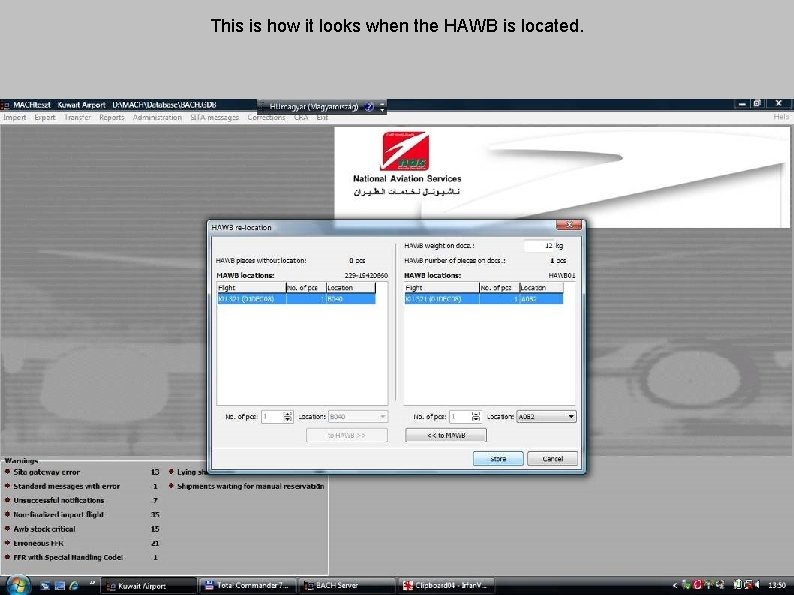Click the Kuwait Airport taskbar button
The image size is (794, 595).
click(148, 585)
